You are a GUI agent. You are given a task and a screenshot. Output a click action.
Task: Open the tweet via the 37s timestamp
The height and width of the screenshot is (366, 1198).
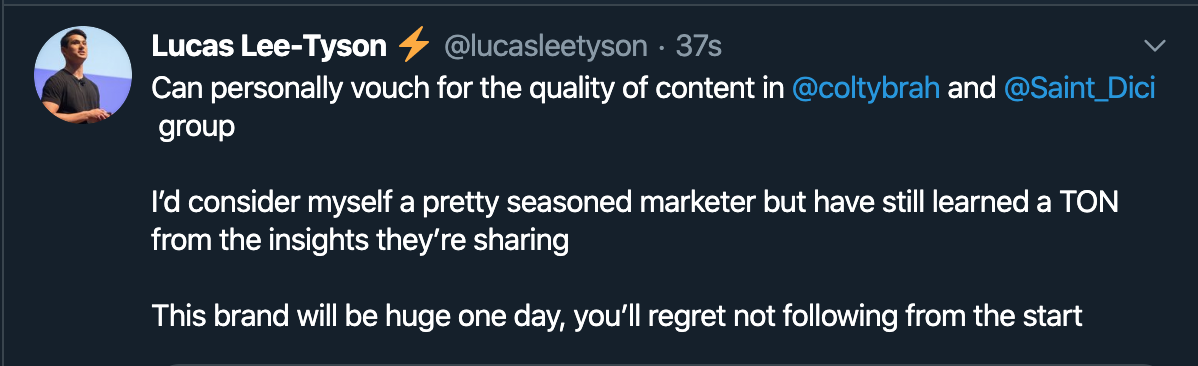698,47
